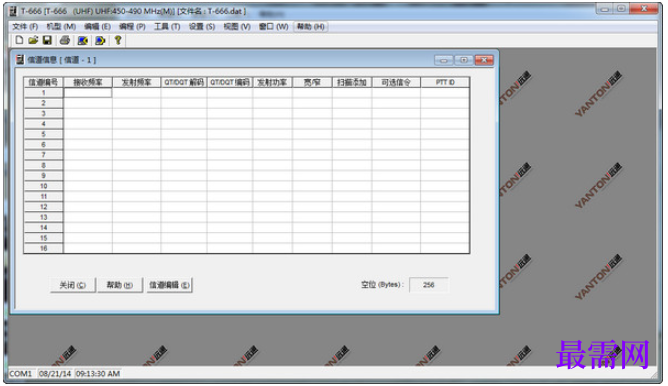Click the 空位 (Bytes) label
Viewport: 668px width, 386px height.
point(382,285)
